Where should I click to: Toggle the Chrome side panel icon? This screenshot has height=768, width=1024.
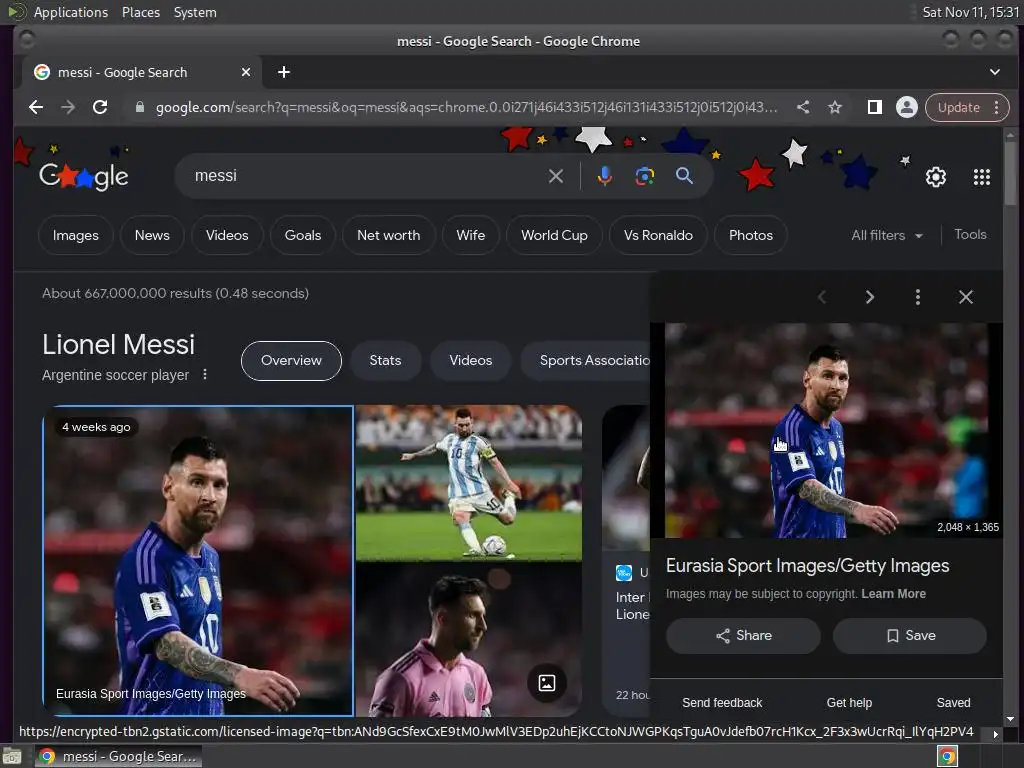tap(874, 107)
